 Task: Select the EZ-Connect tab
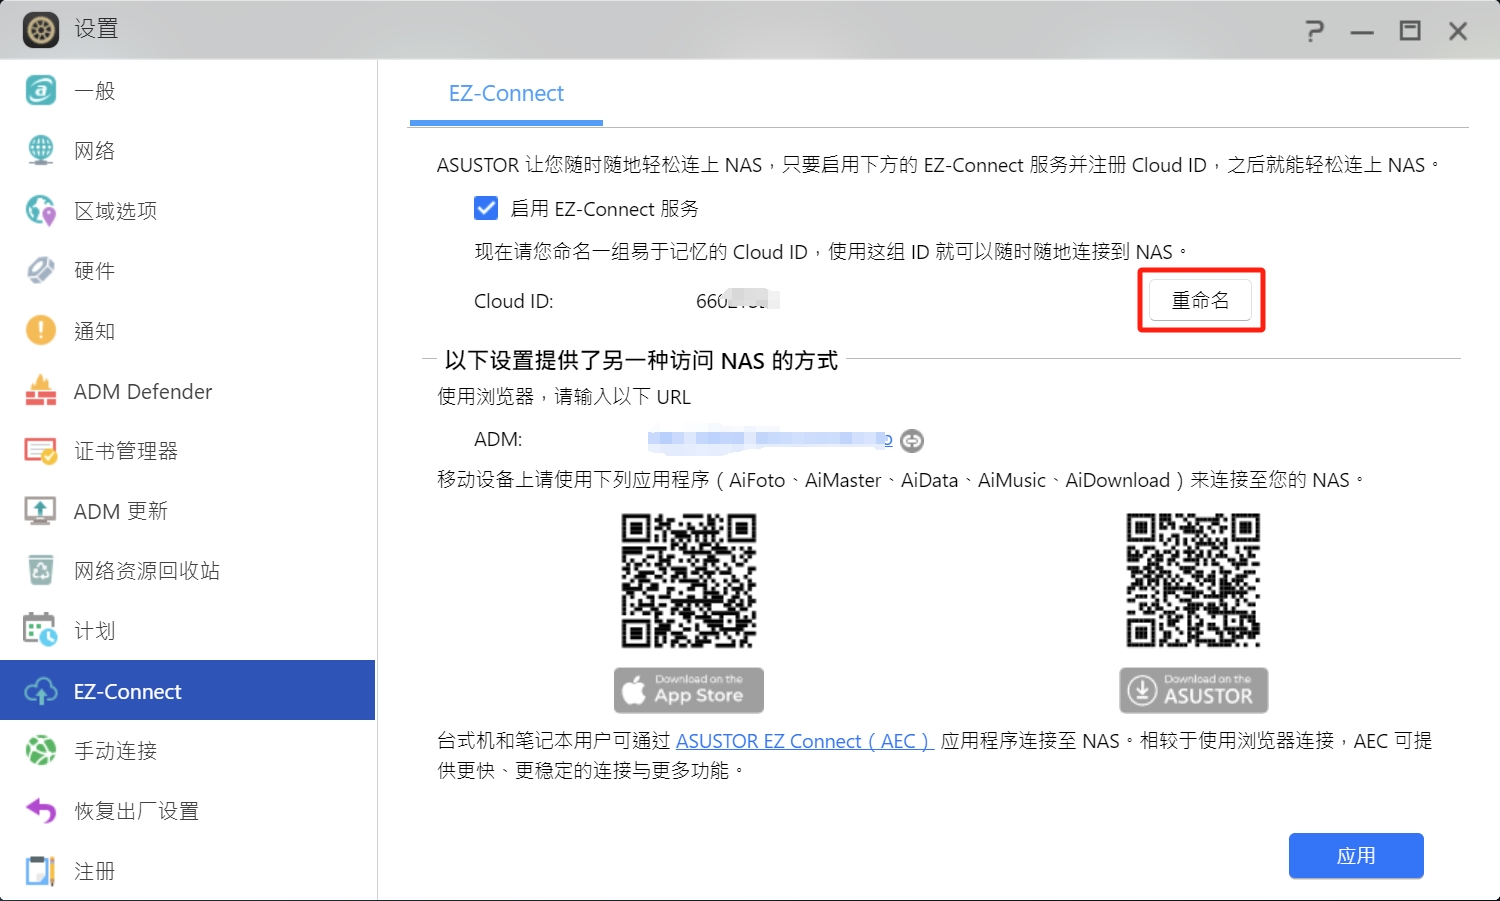point(506,93)
